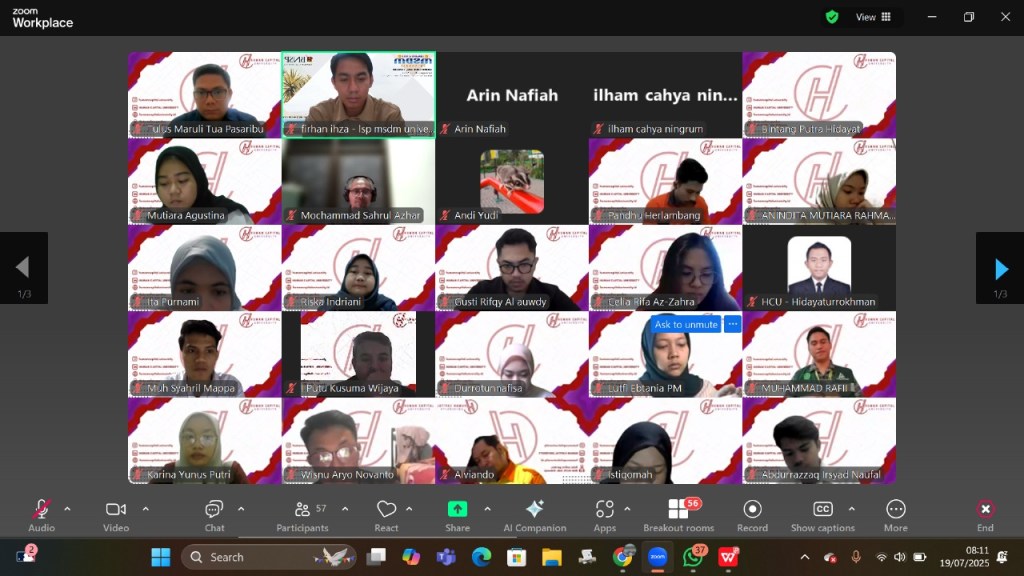Open WhatsApp from the taskbar
This screenshot has width=1024, height=576.
click(693, 557)
